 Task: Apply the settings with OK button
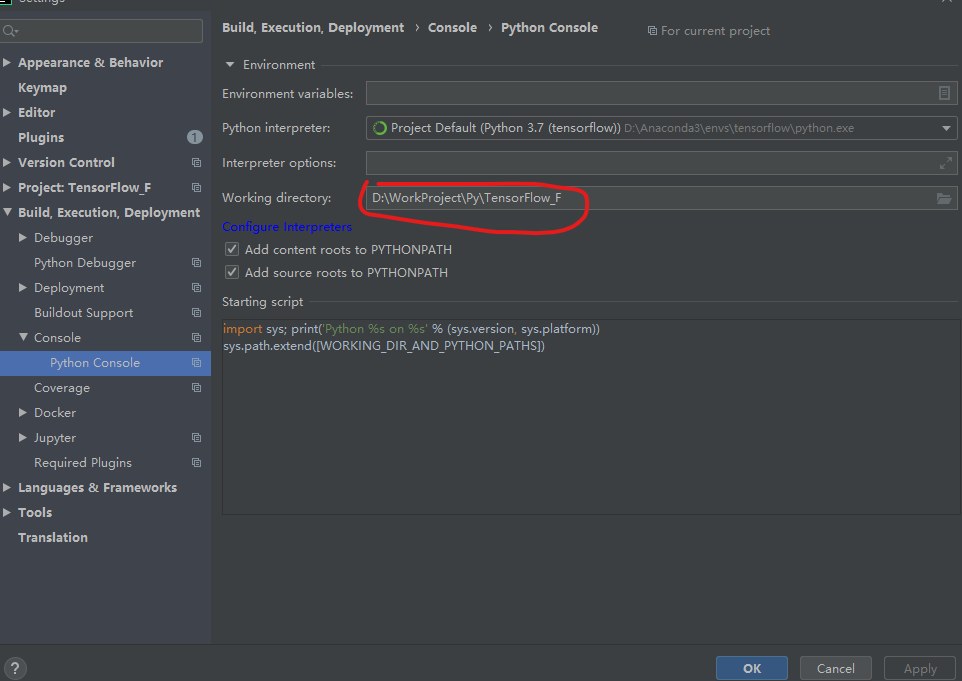[751, 667]
